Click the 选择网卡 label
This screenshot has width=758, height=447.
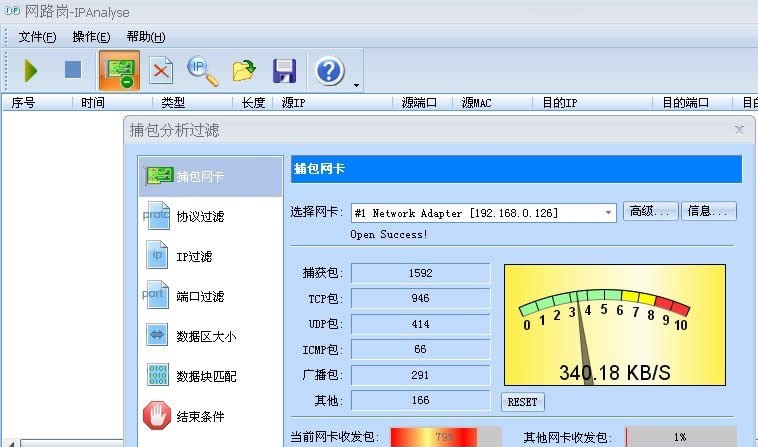316,212
